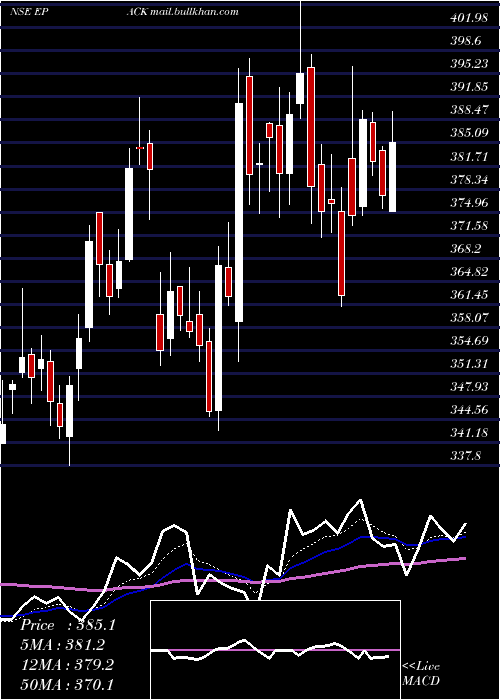The height and width of the screenshot is (700, 500).
Task: Click the 5MA : 381.2 readout
Action: [63, 645]
